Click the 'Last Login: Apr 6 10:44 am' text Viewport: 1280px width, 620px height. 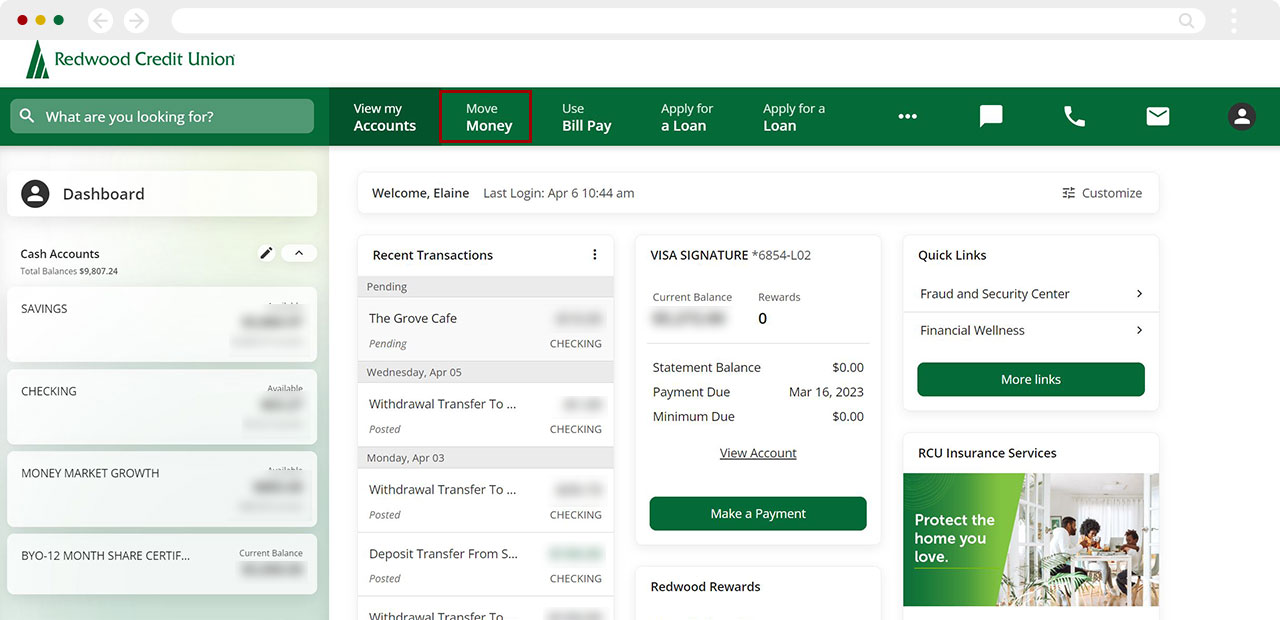559,193
